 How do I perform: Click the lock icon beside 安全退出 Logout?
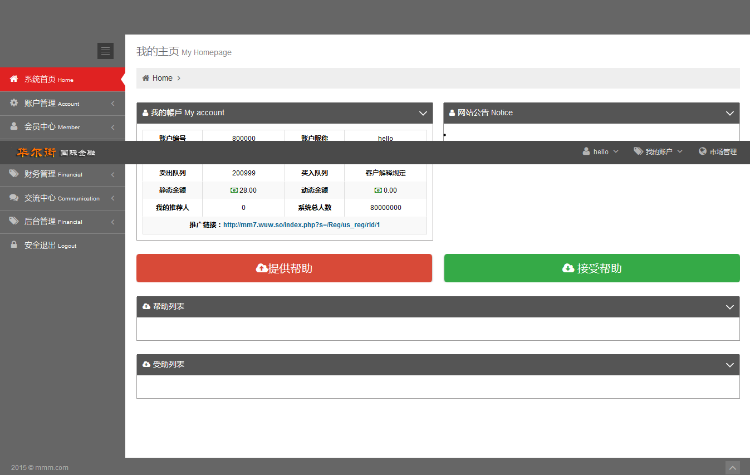tap(14, 245)
